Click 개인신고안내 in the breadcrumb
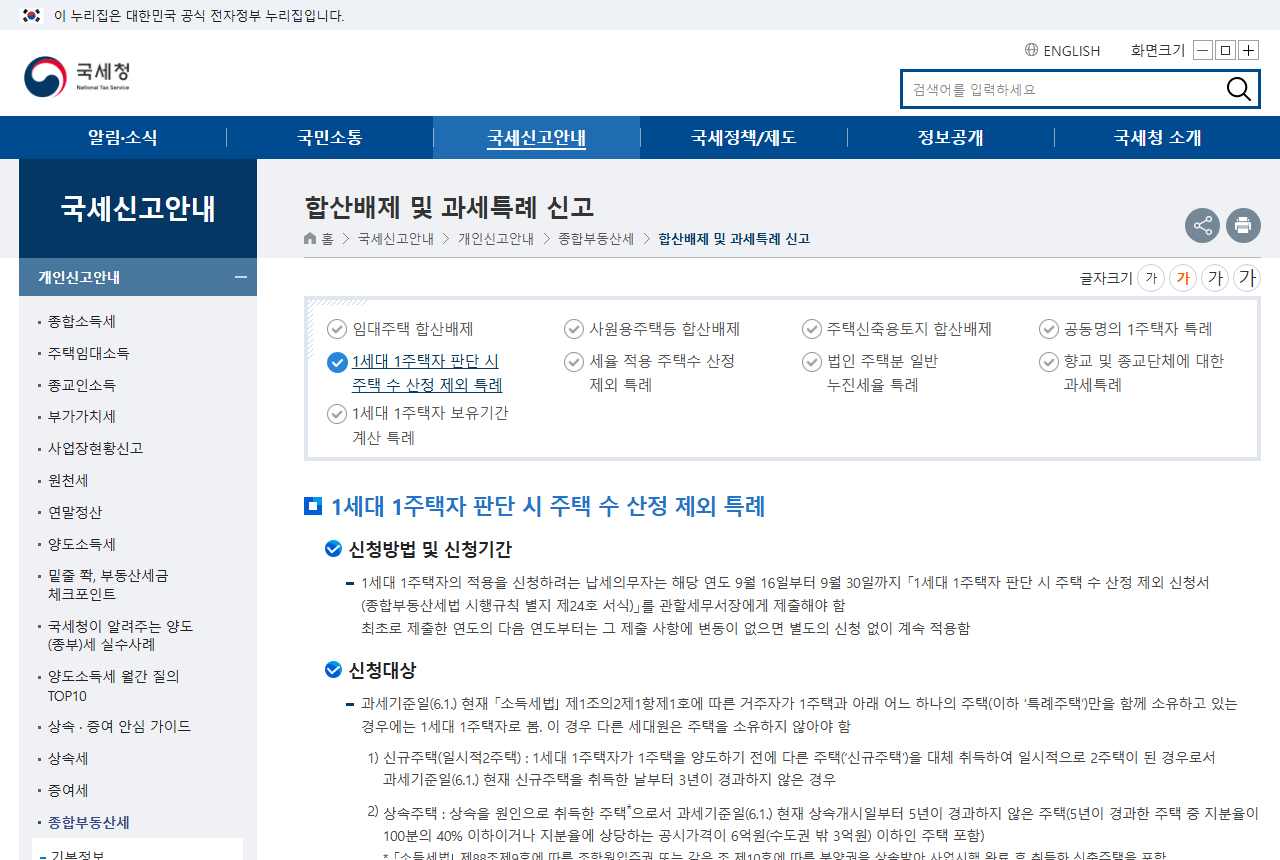Image resolution: width=1280 pixels, height=860 pixels. [x=495, y=239]
